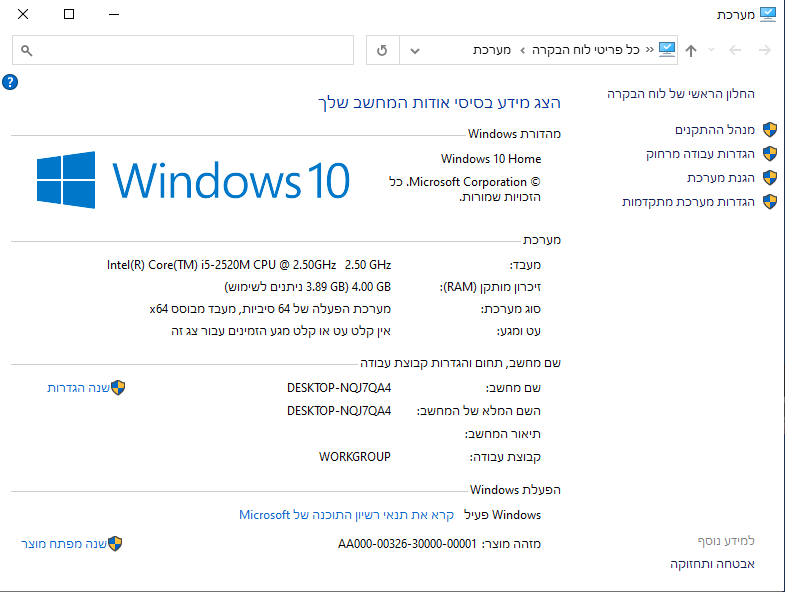Close the system window
785x592 pixels.
point(23,14)
